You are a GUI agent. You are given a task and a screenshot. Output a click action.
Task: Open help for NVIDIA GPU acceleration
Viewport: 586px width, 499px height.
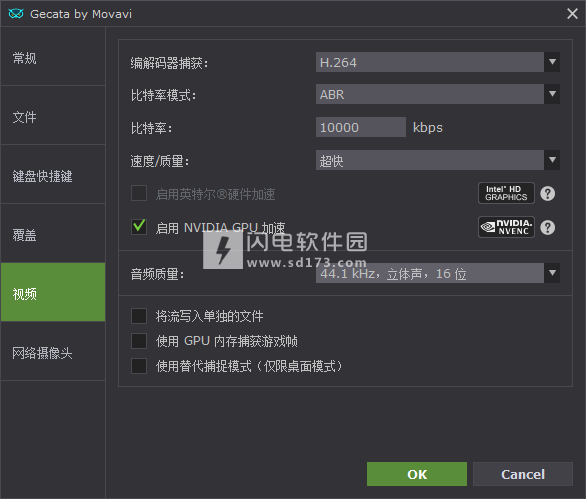point(548,227)
